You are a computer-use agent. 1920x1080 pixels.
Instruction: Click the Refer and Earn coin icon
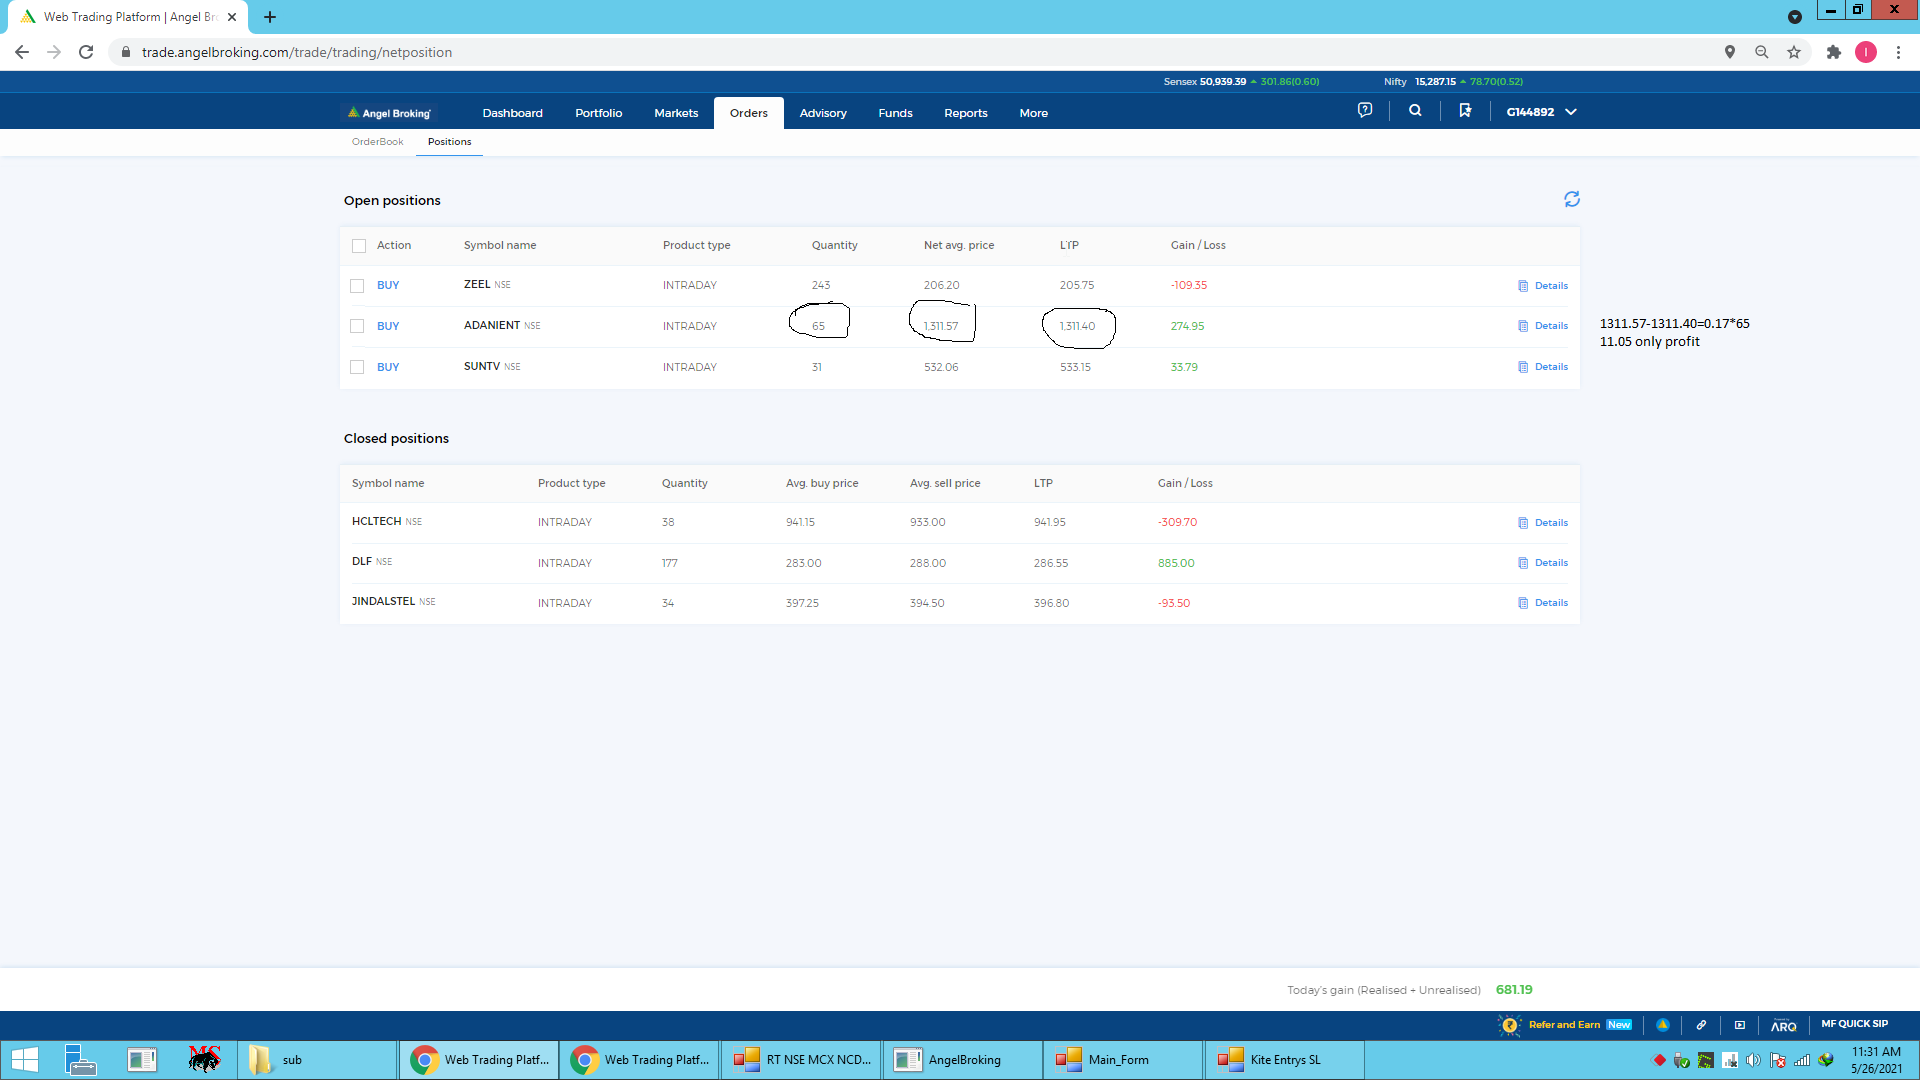click(1510, 1025)
